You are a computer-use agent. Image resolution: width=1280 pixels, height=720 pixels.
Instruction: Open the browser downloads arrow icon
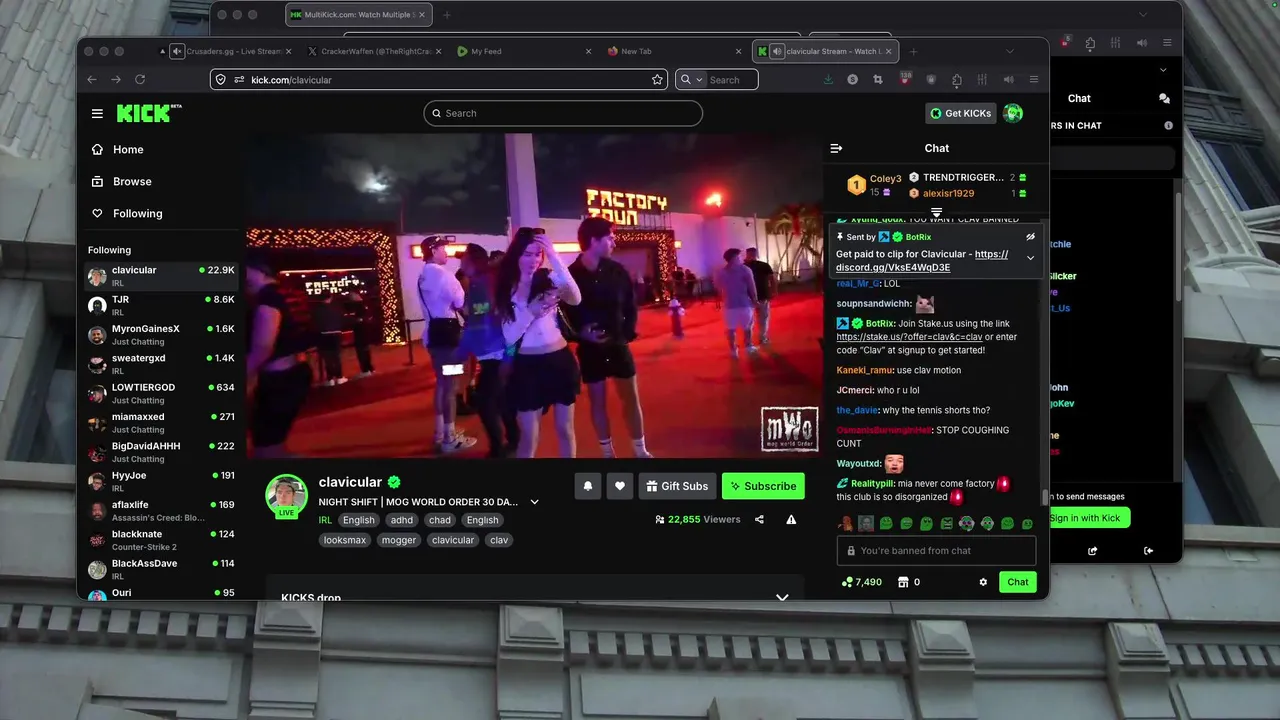coord(828,79)
